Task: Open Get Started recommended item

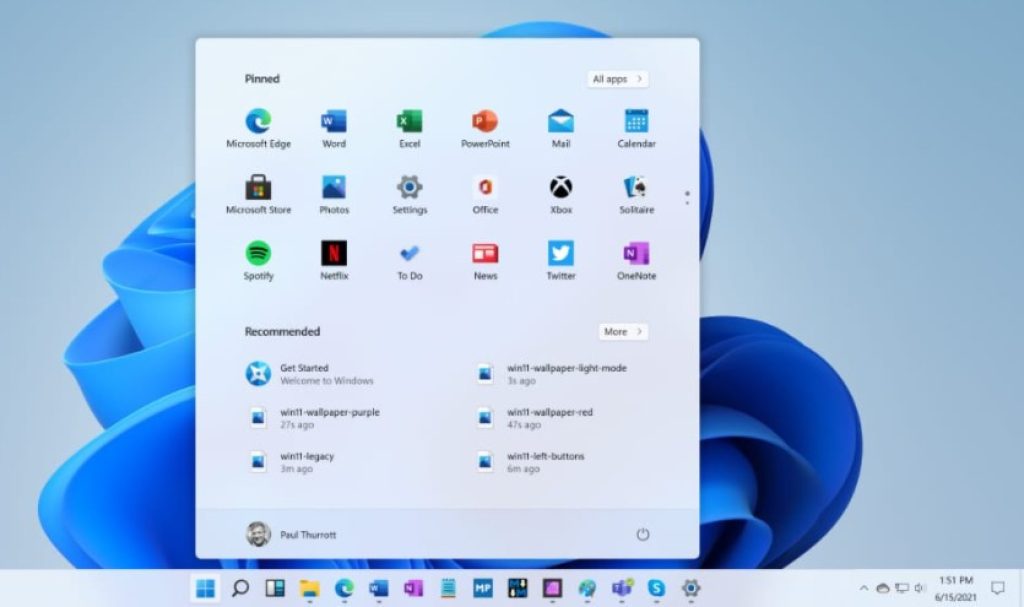Action: coord(310,374)
